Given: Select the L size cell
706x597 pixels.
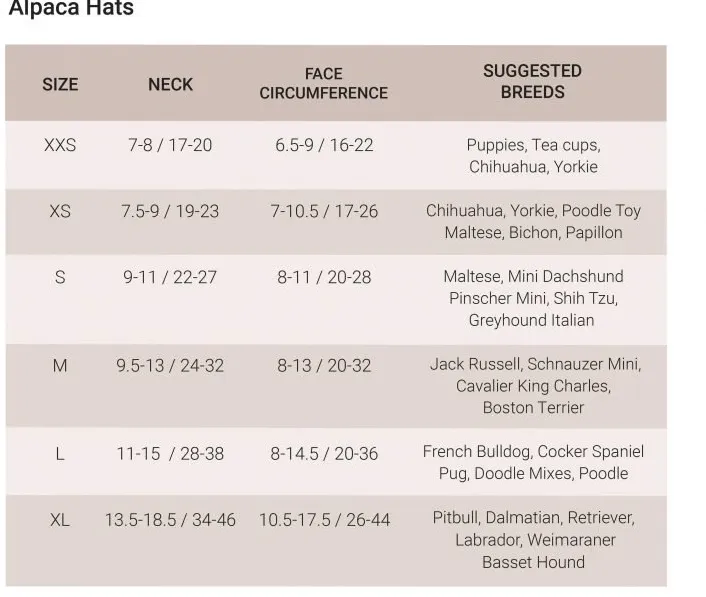Looking at the screenshot, I should 60,454.
